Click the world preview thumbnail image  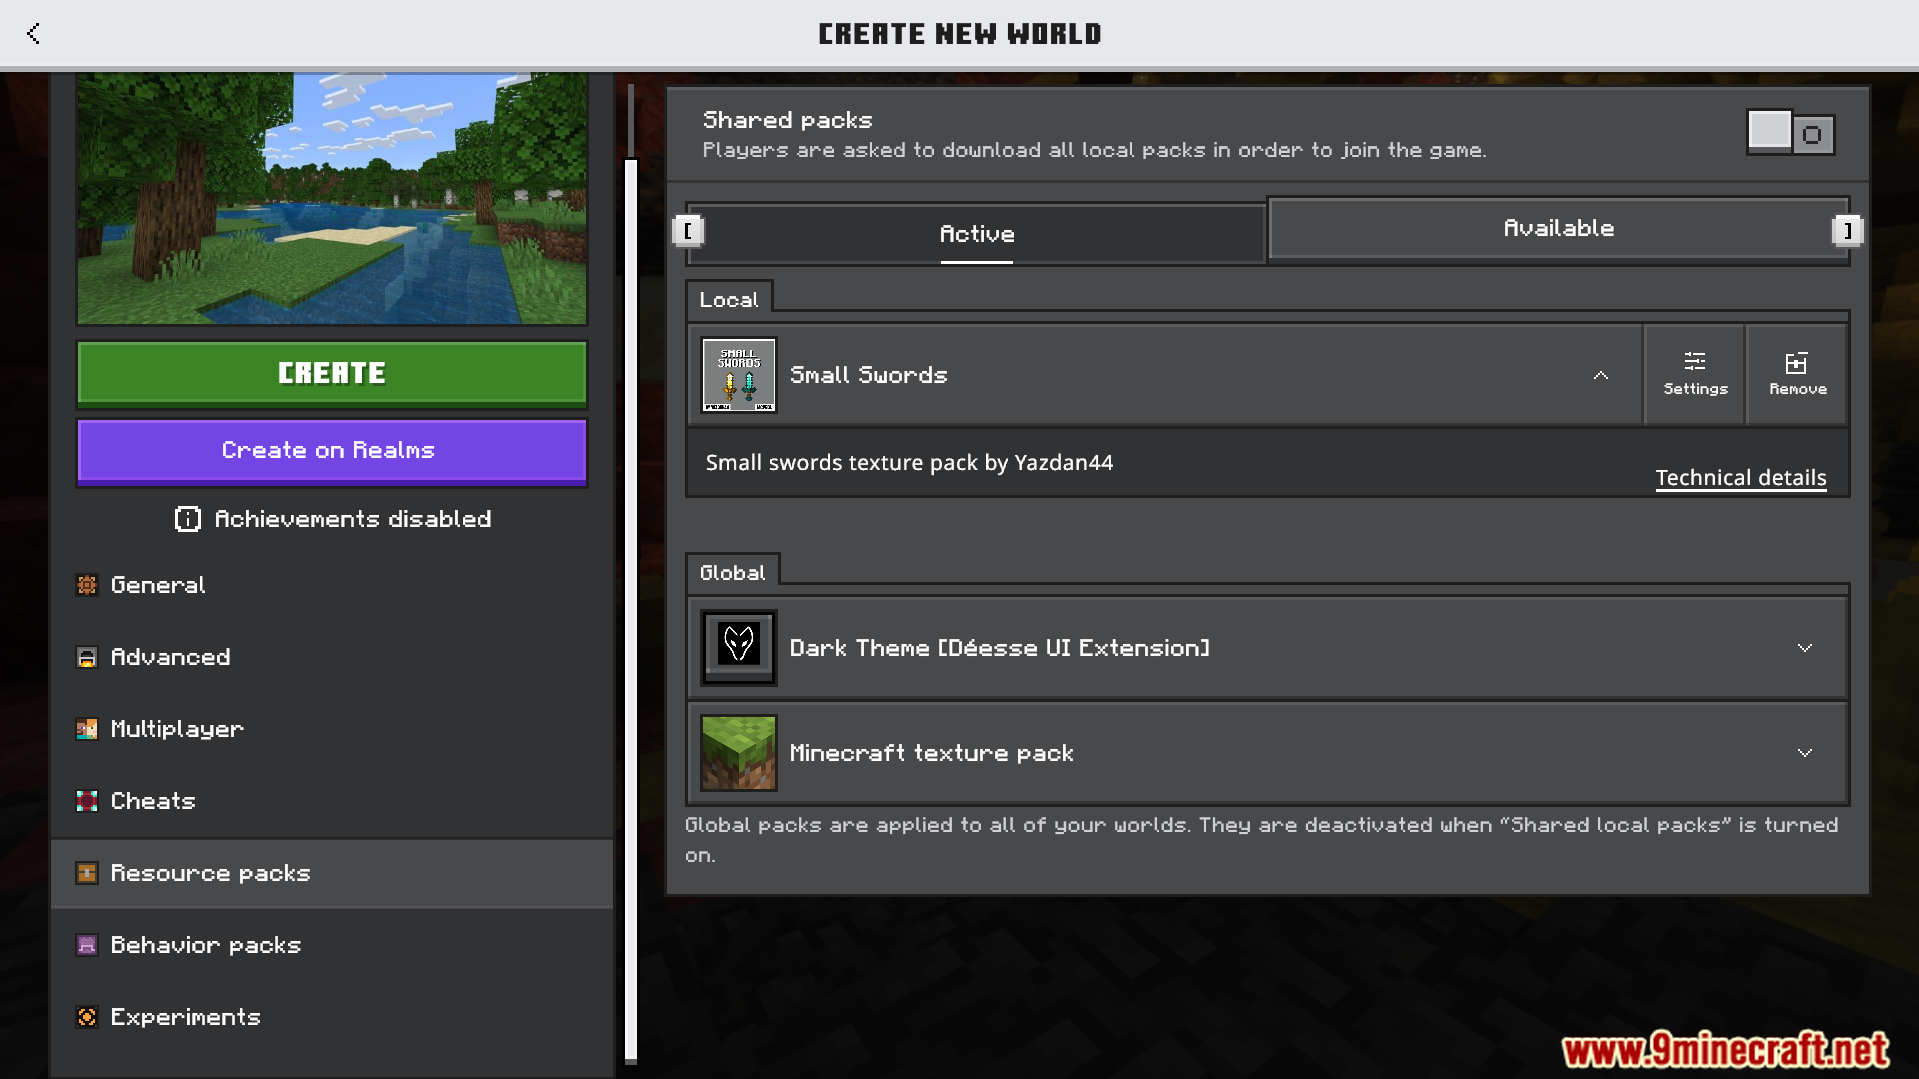[332, 198]
